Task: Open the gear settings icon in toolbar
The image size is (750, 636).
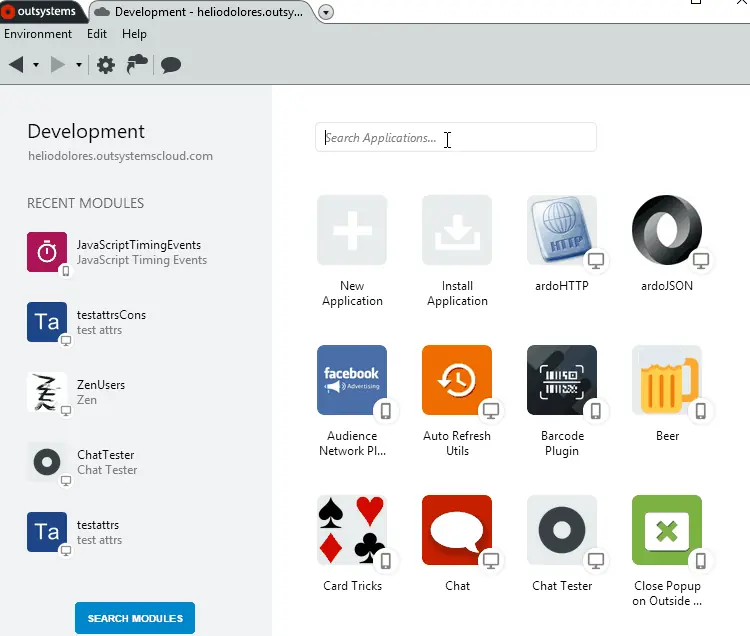Action: 106,65
